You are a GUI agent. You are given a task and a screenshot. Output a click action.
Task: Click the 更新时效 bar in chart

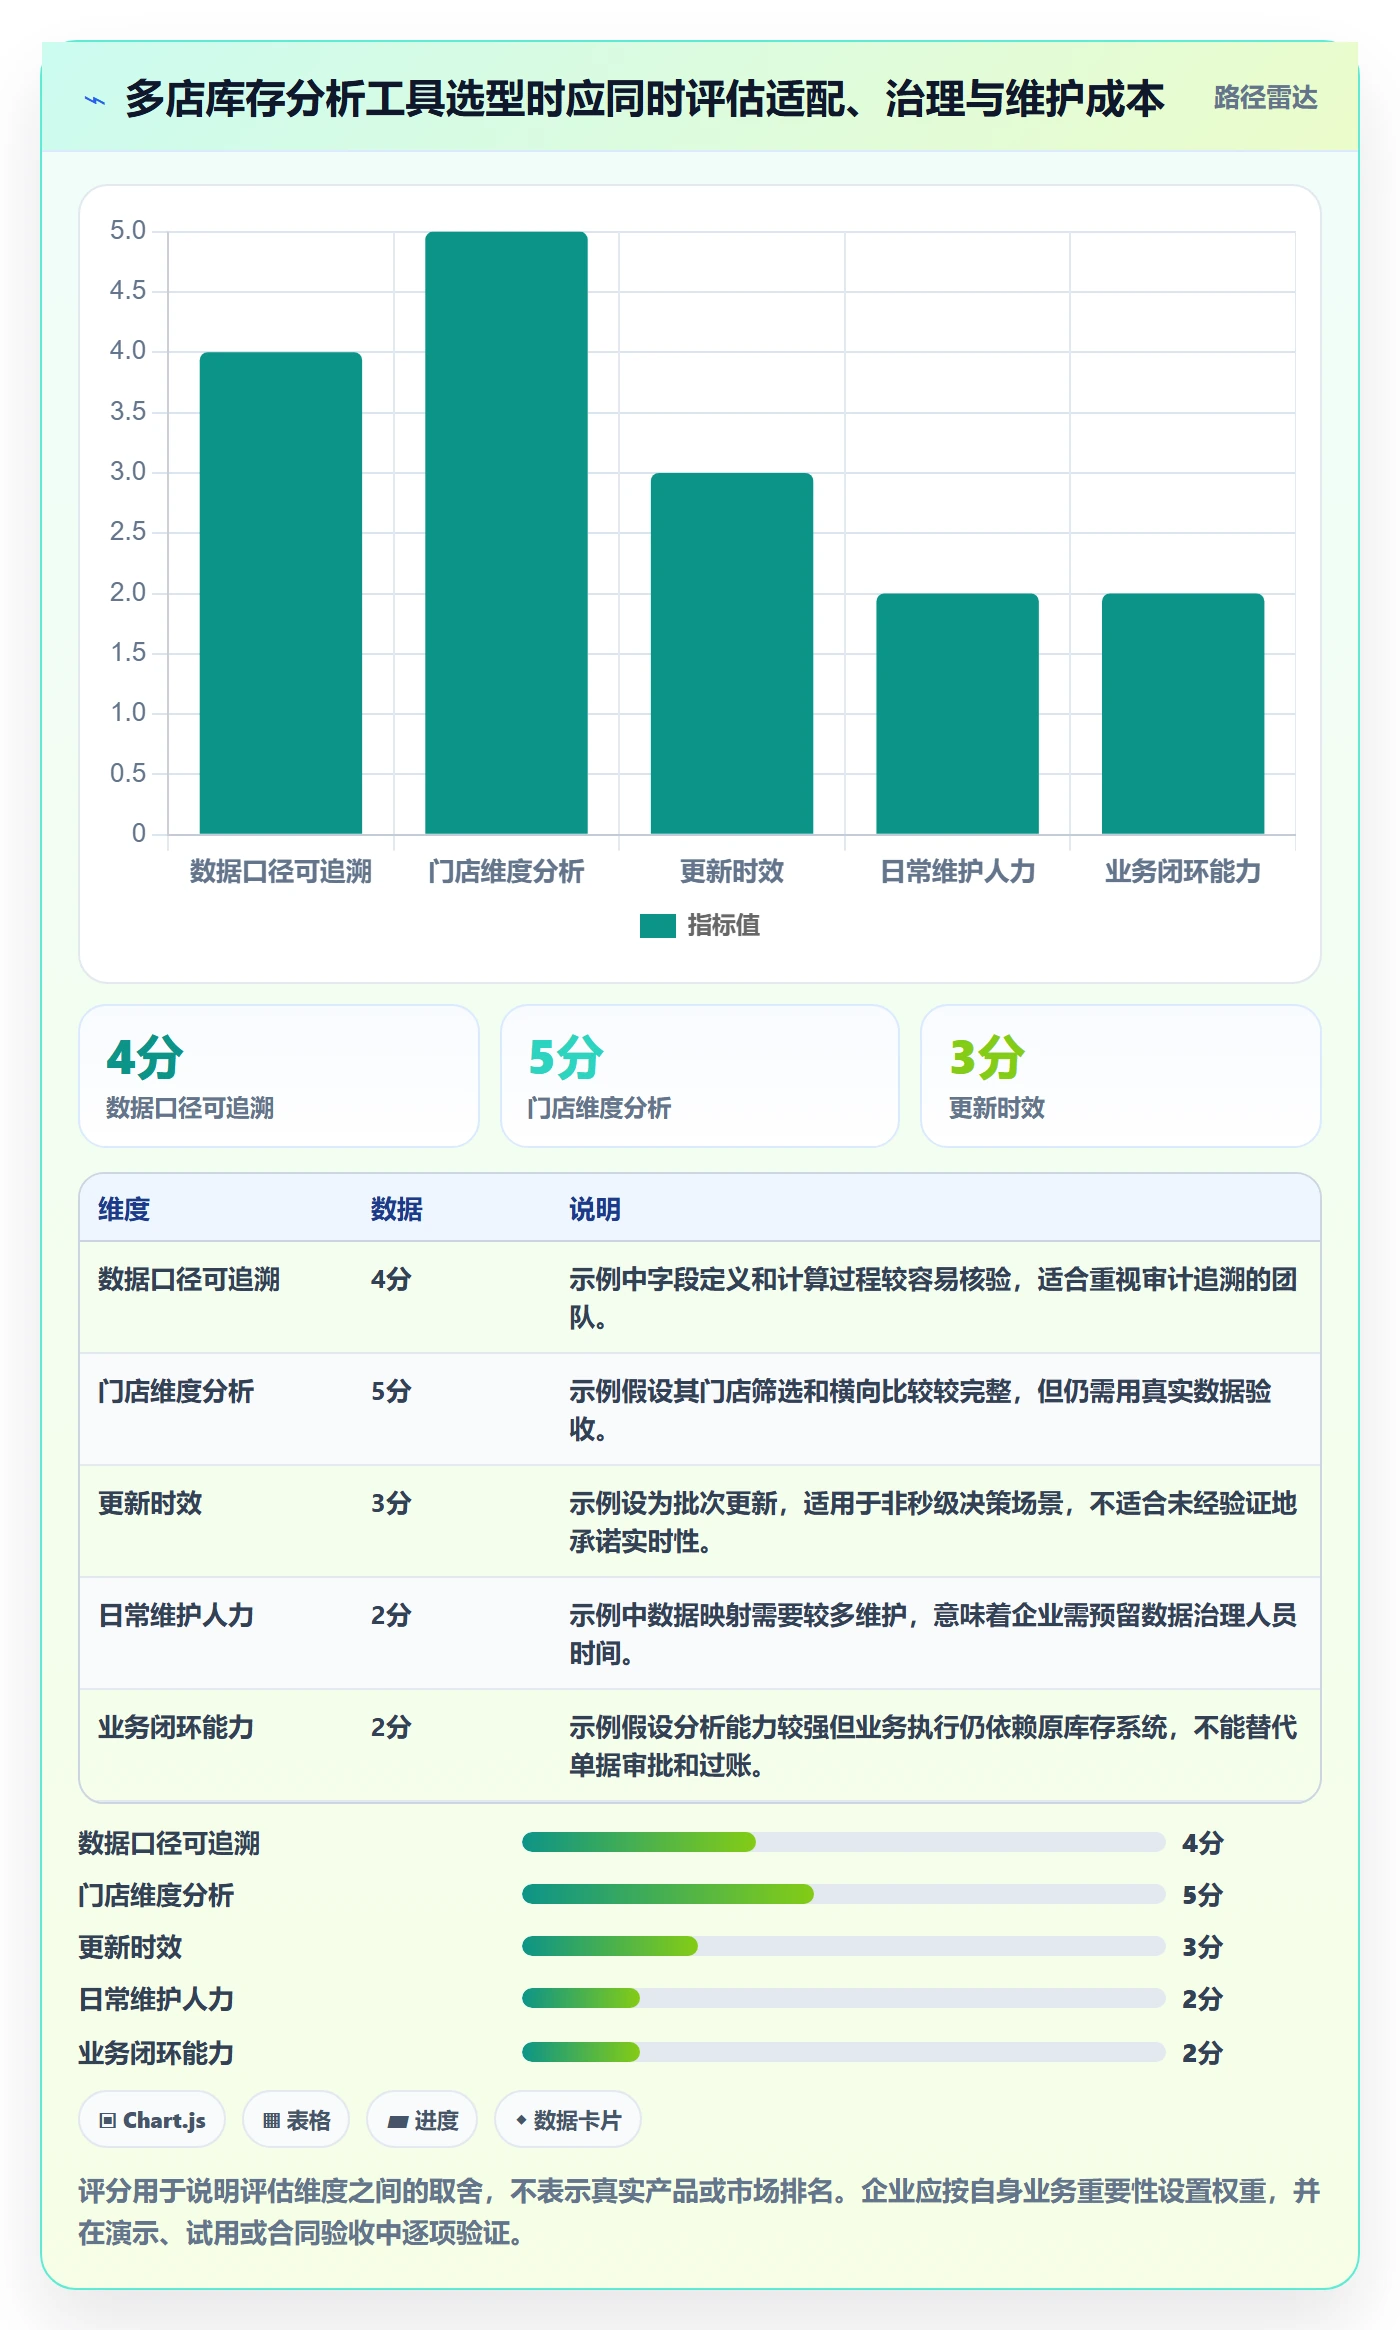tap(732, 653)
